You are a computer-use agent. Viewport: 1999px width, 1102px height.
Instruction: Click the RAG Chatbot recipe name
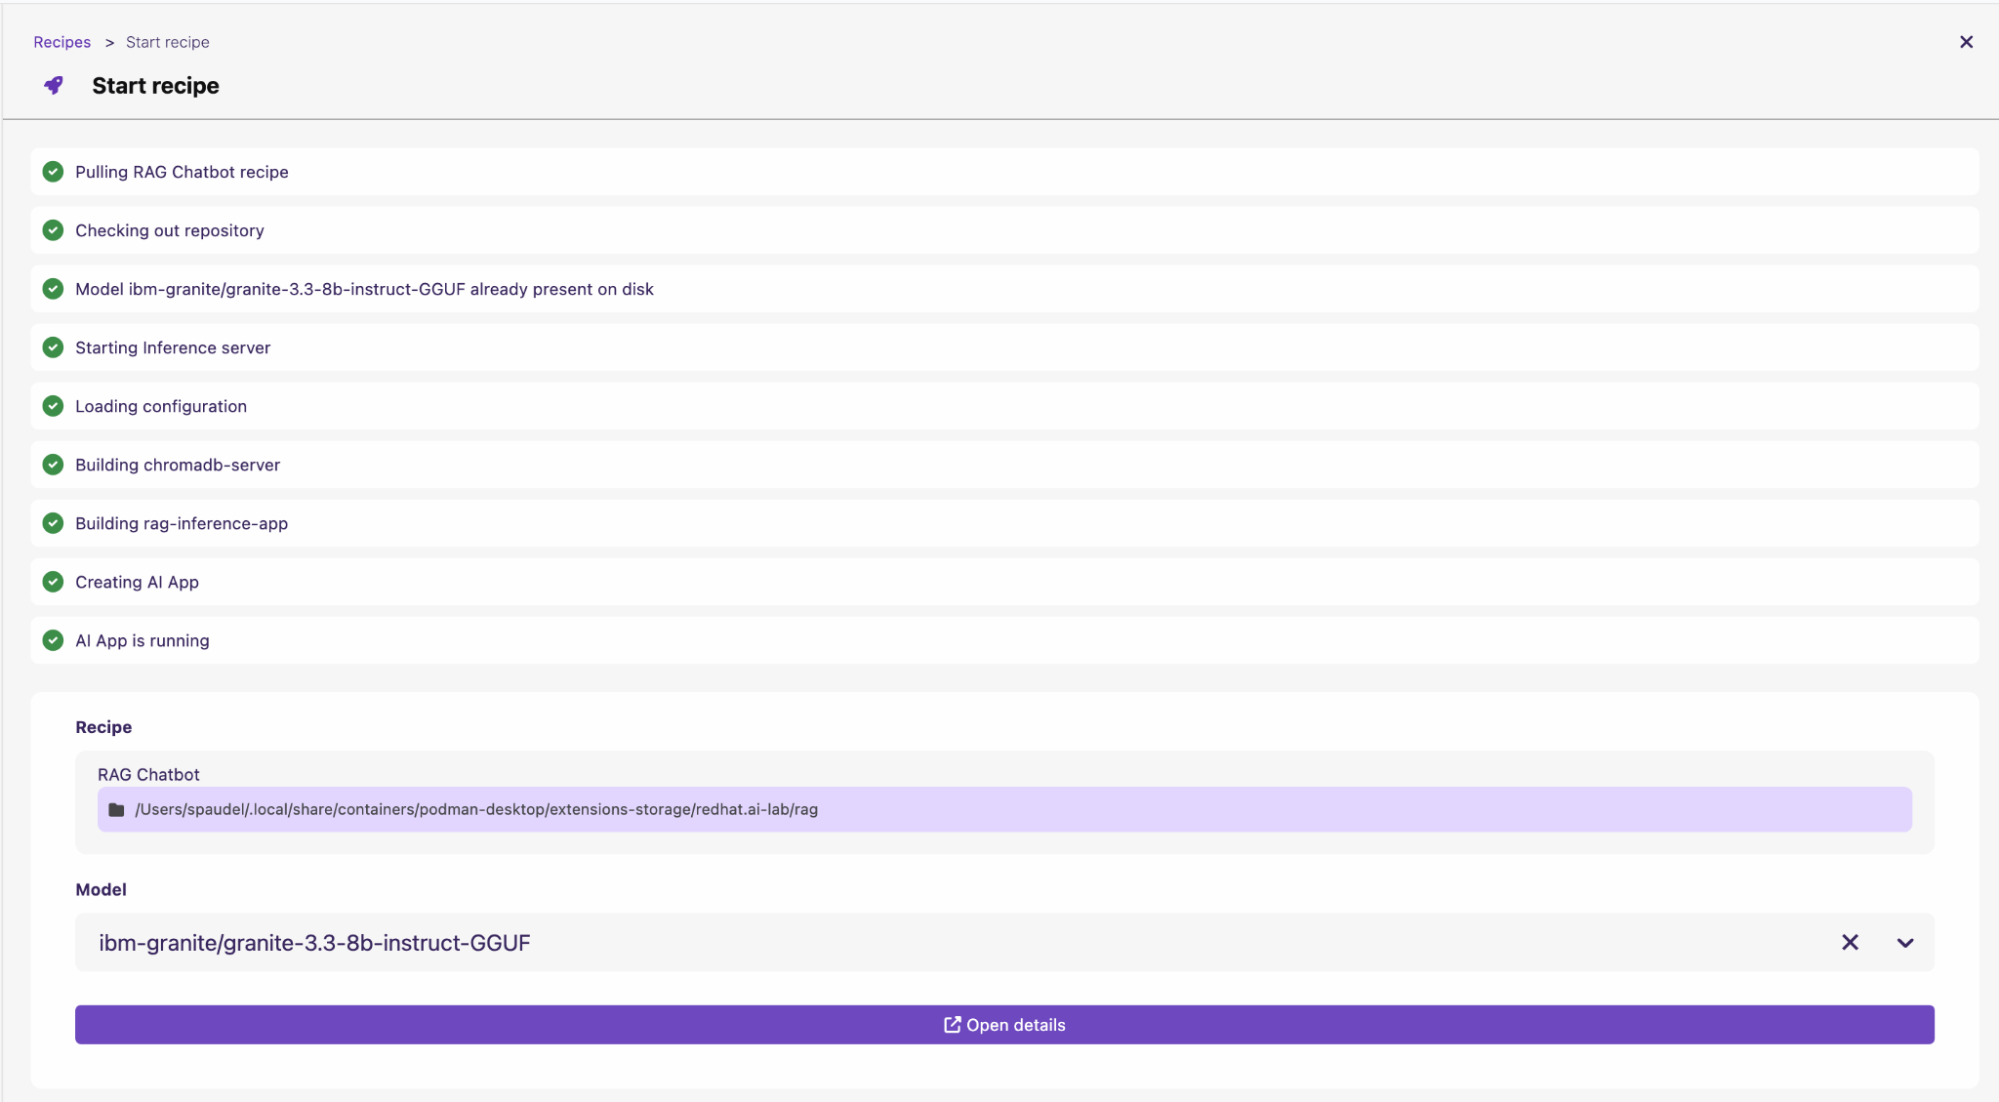tap(148, 775)
